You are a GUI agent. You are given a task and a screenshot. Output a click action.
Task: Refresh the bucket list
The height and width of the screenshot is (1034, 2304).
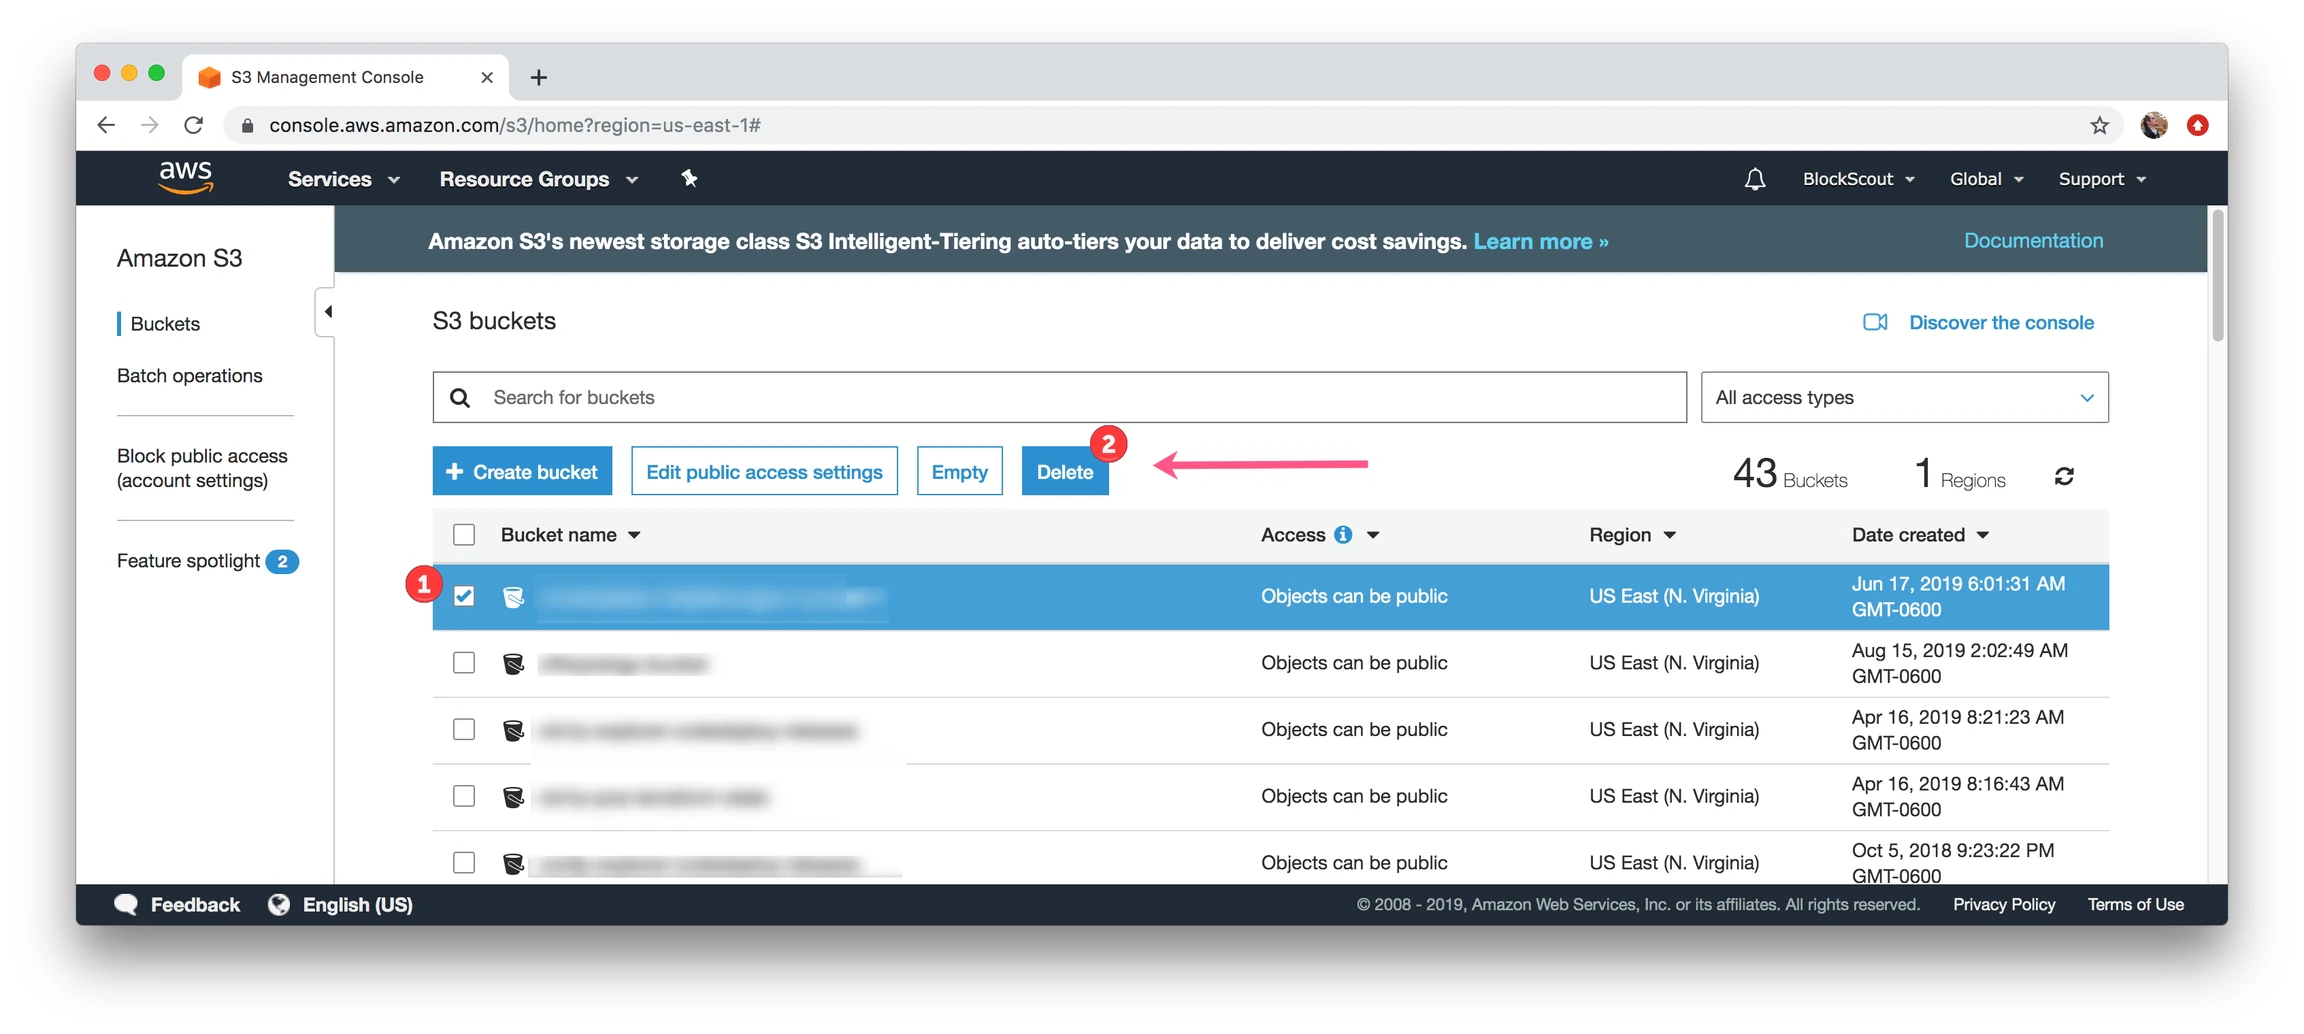coord(2064,477)
